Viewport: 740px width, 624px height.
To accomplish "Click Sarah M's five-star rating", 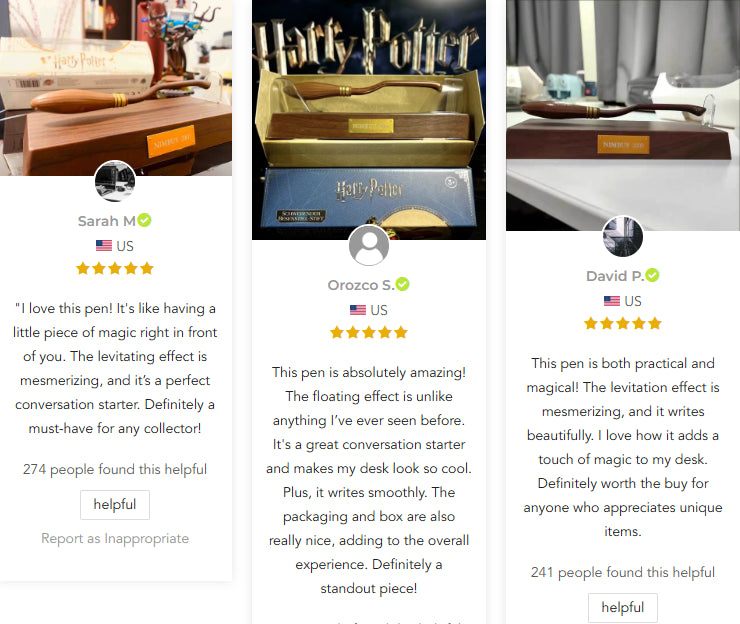I will [x=115, y=269].
